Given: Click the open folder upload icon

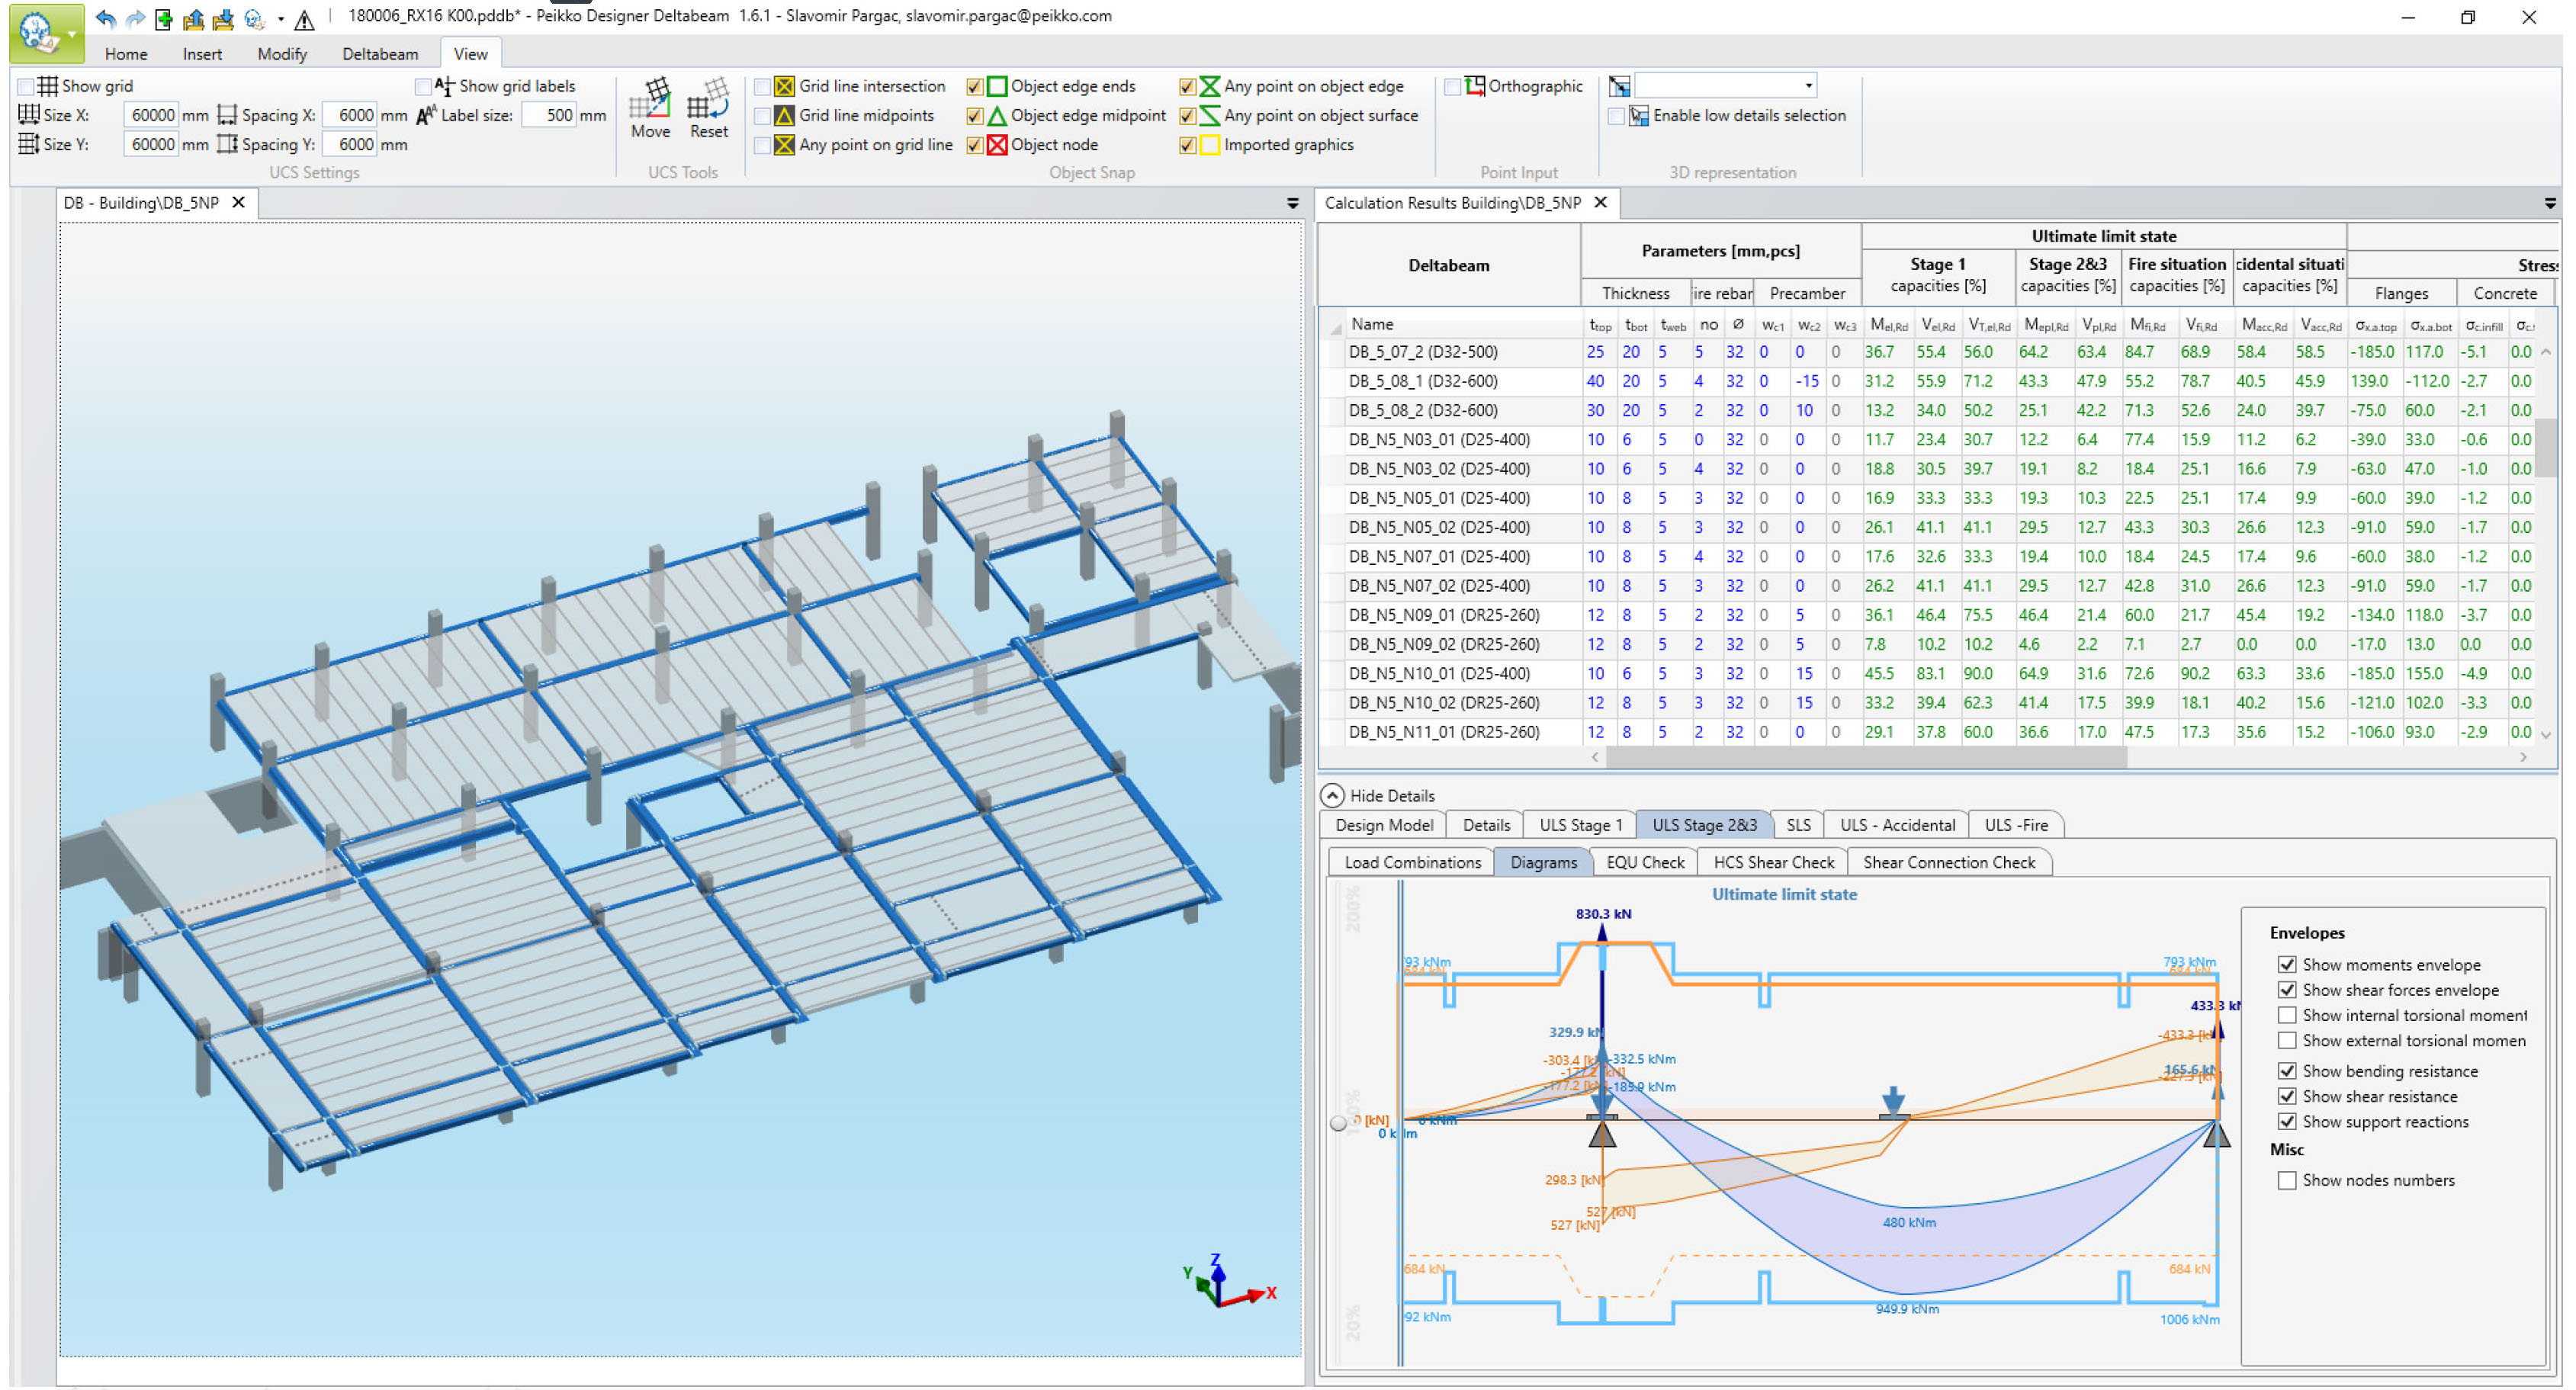Looking at the screenshot, I should (194, 18).
